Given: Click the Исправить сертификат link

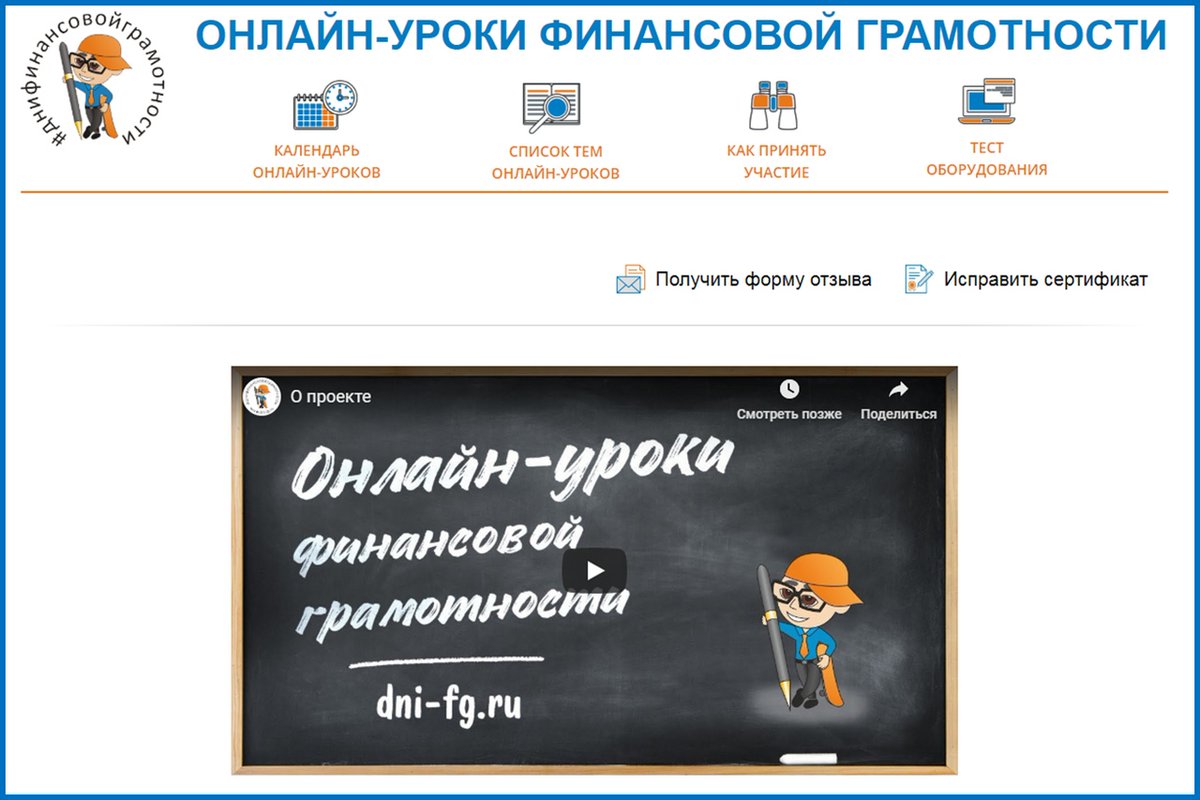Looking at the screenshot, I should click(x=1045, y=280).
